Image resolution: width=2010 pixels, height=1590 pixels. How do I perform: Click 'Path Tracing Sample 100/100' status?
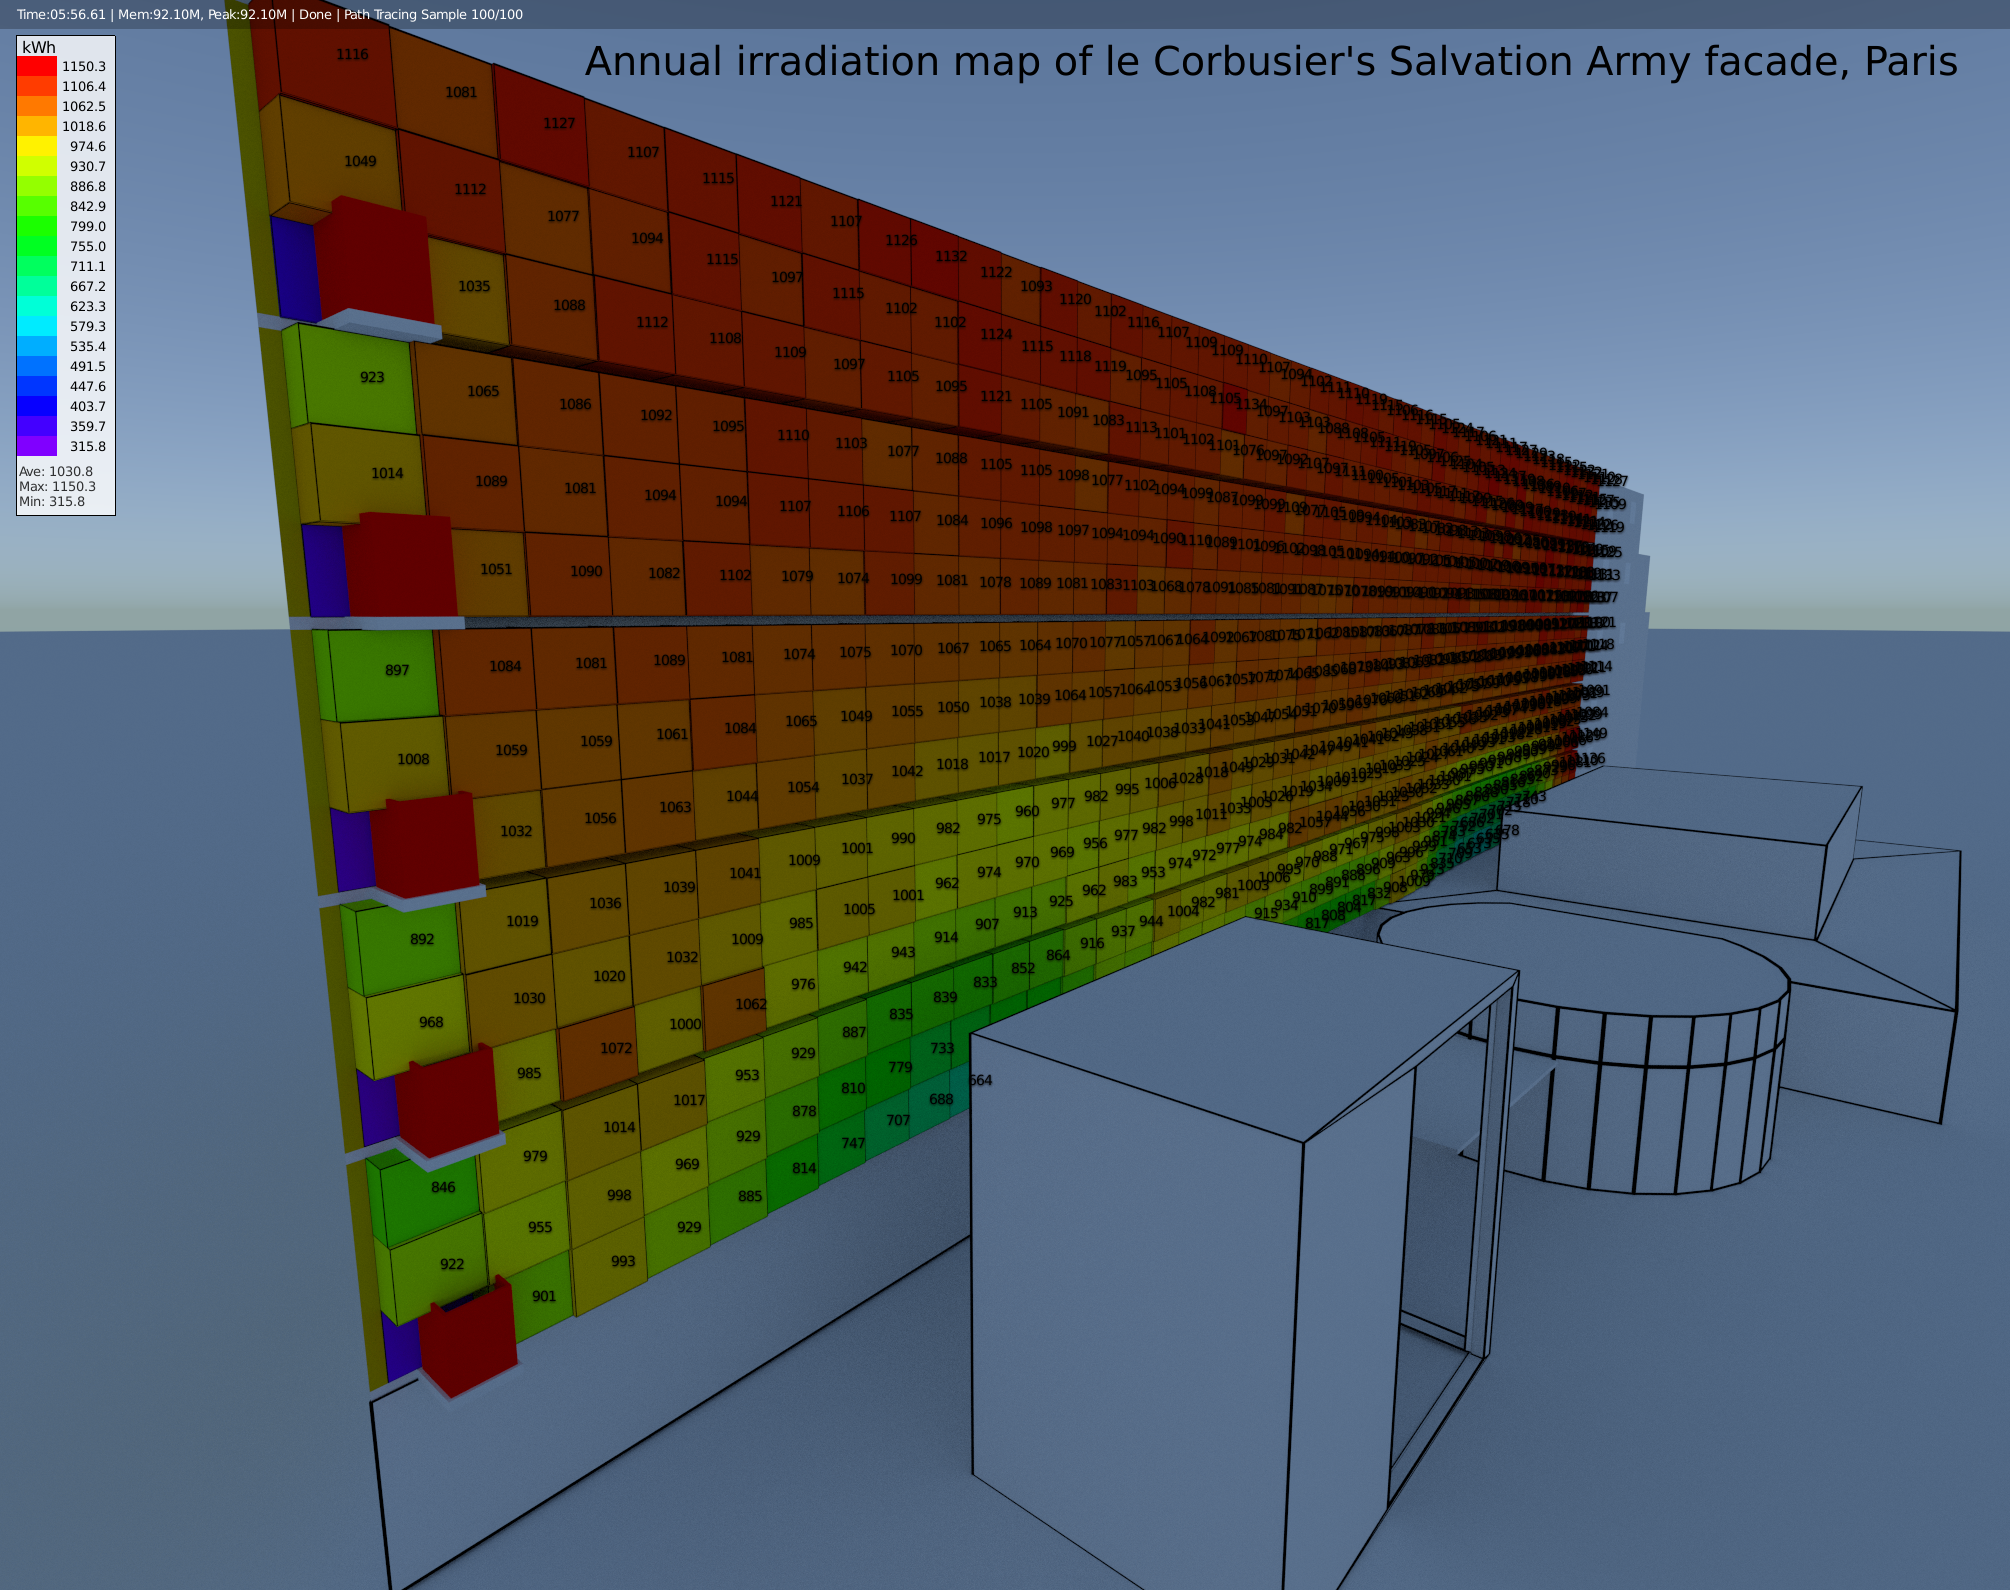click(x=433, y=14)
